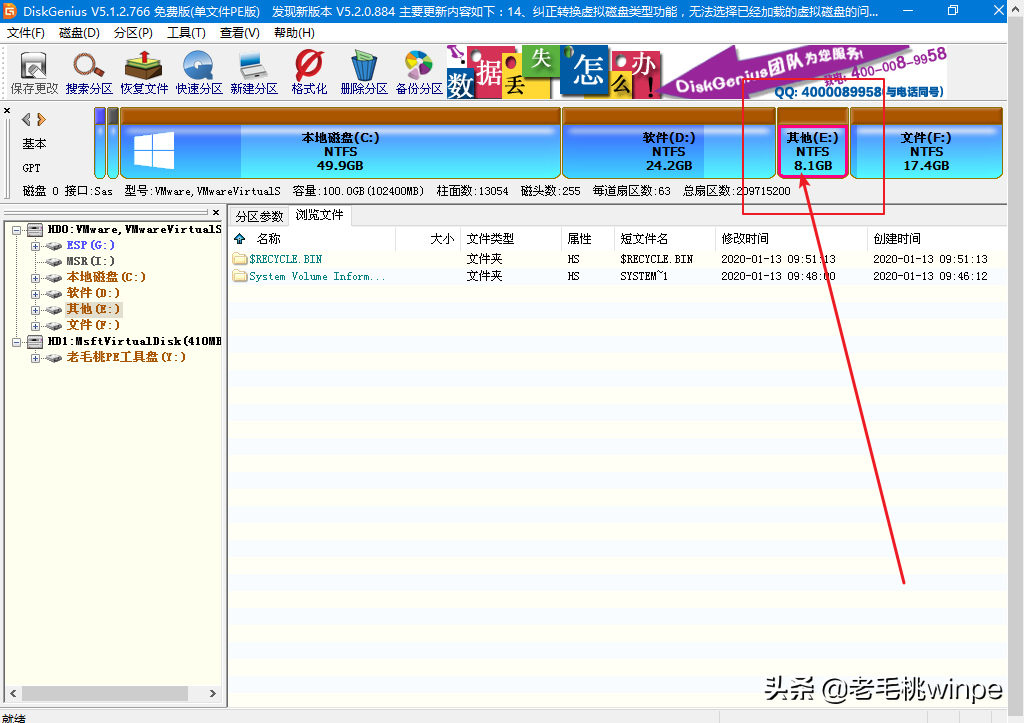Viewport: 1024px width, 723px height.
Task: Click the 基本 label in left sidebar
Action: pos(33,143)
